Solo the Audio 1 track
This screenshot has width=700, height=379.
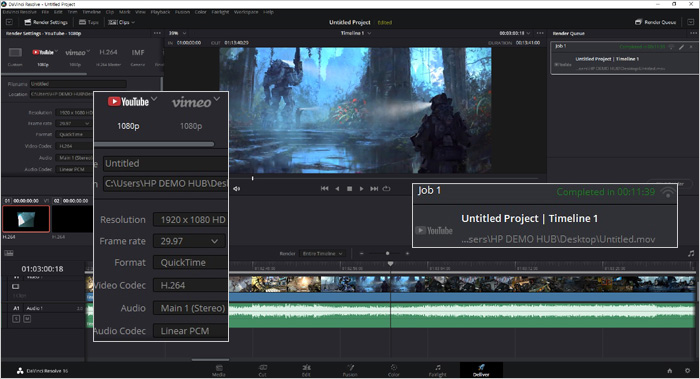coord(16,319)
